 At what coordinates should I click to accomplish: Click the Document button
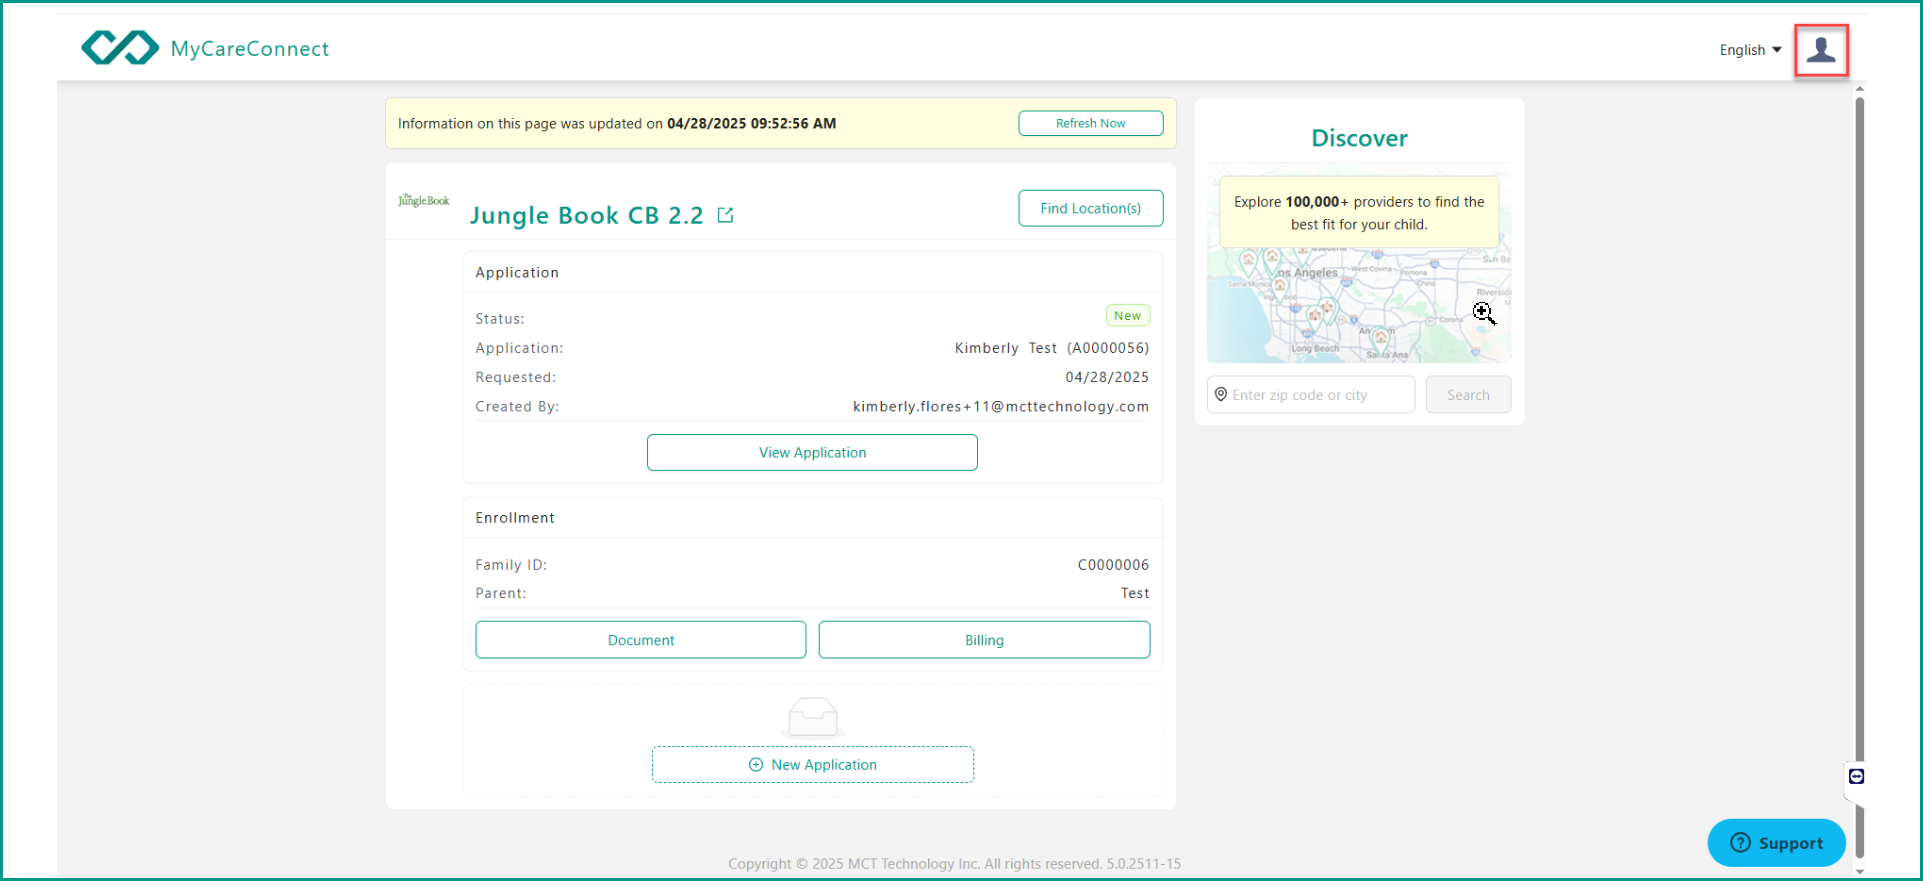click(641, 640)
